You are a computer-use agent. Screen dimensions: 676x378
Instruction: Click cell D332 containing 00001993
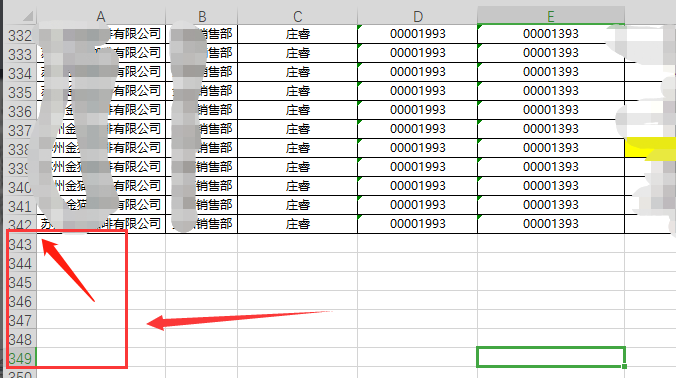click(x=417, y=34)
